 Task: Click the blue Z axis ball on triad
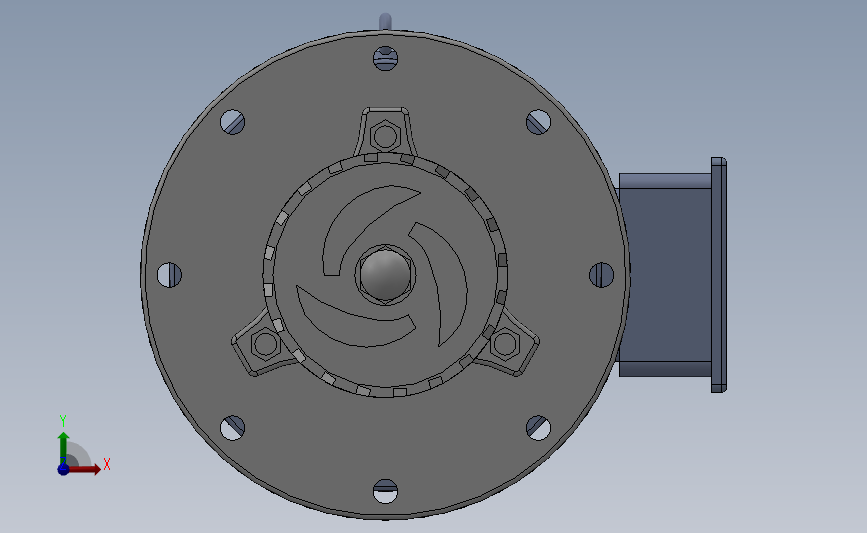63,469
